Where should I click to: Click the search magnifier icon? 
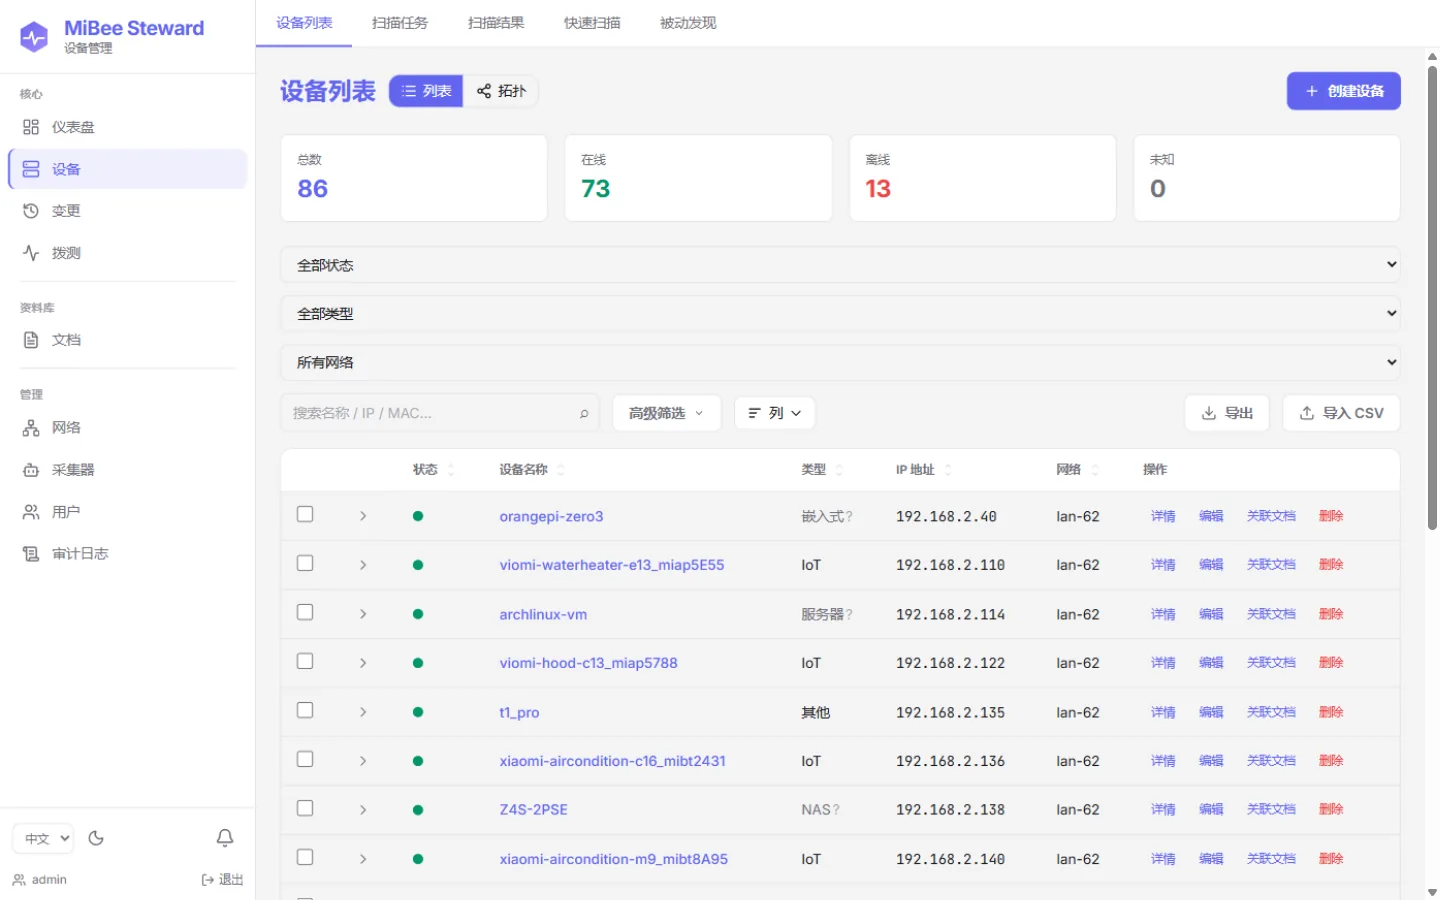point(584,413)
